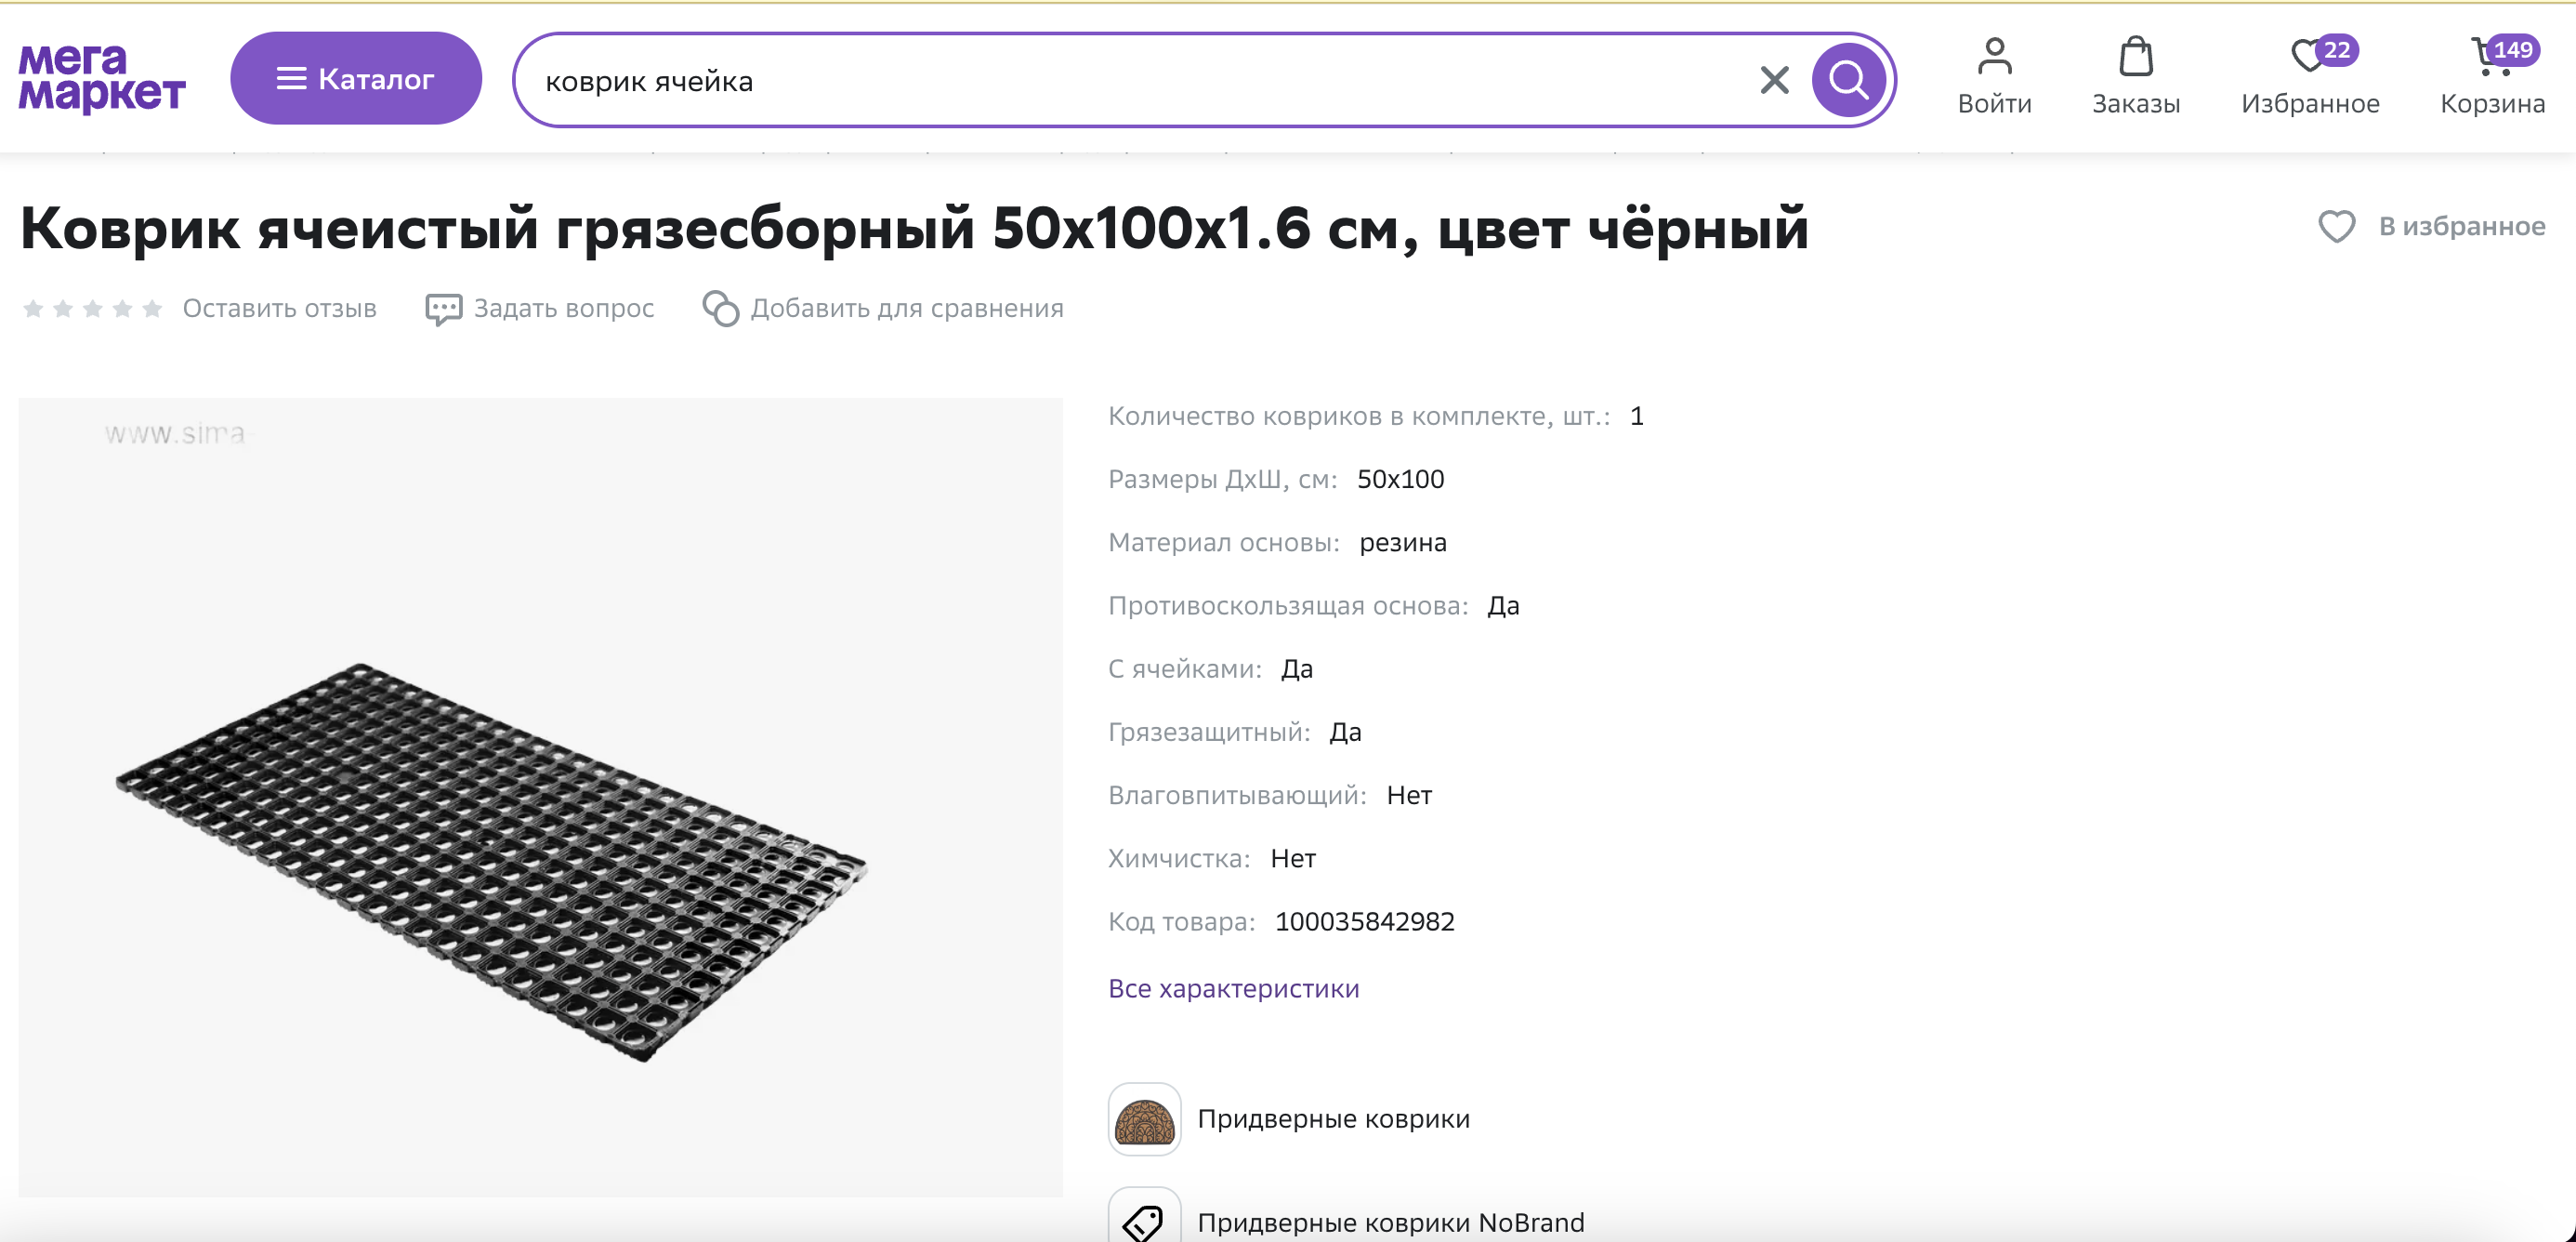The height and width of the screenshot is (1242, 2576).
Task: Select product code value 100035842982
Action: click(1364, 921)
